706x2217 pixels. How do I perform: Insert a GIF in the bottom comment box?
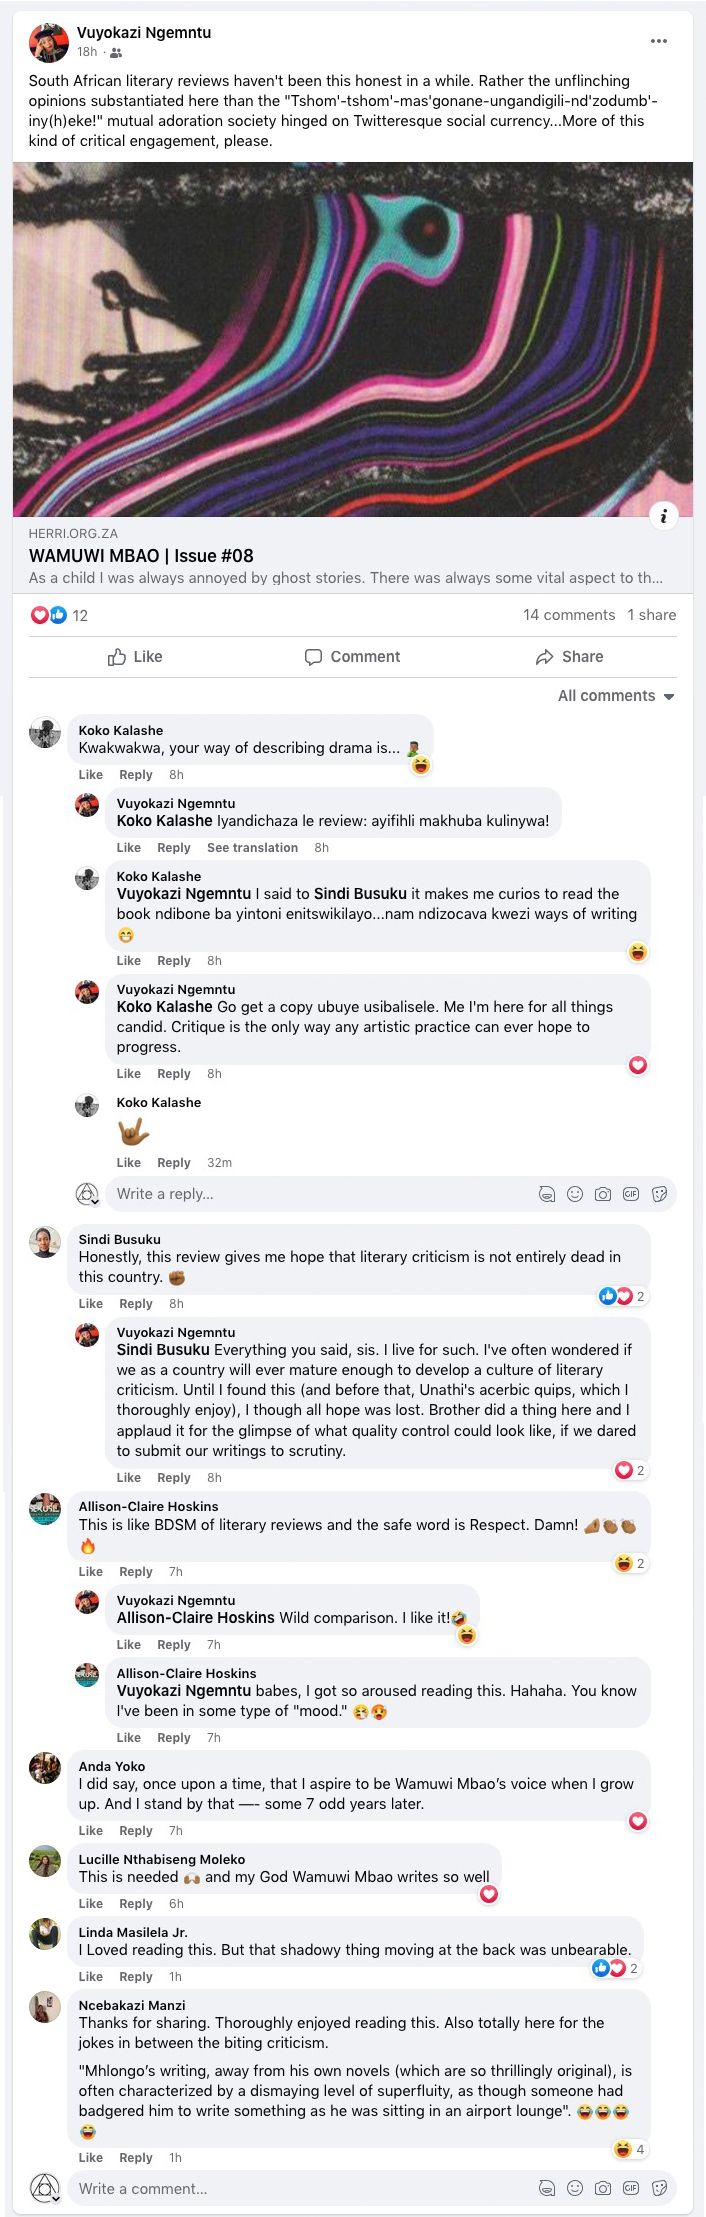tap(631, 2188)
